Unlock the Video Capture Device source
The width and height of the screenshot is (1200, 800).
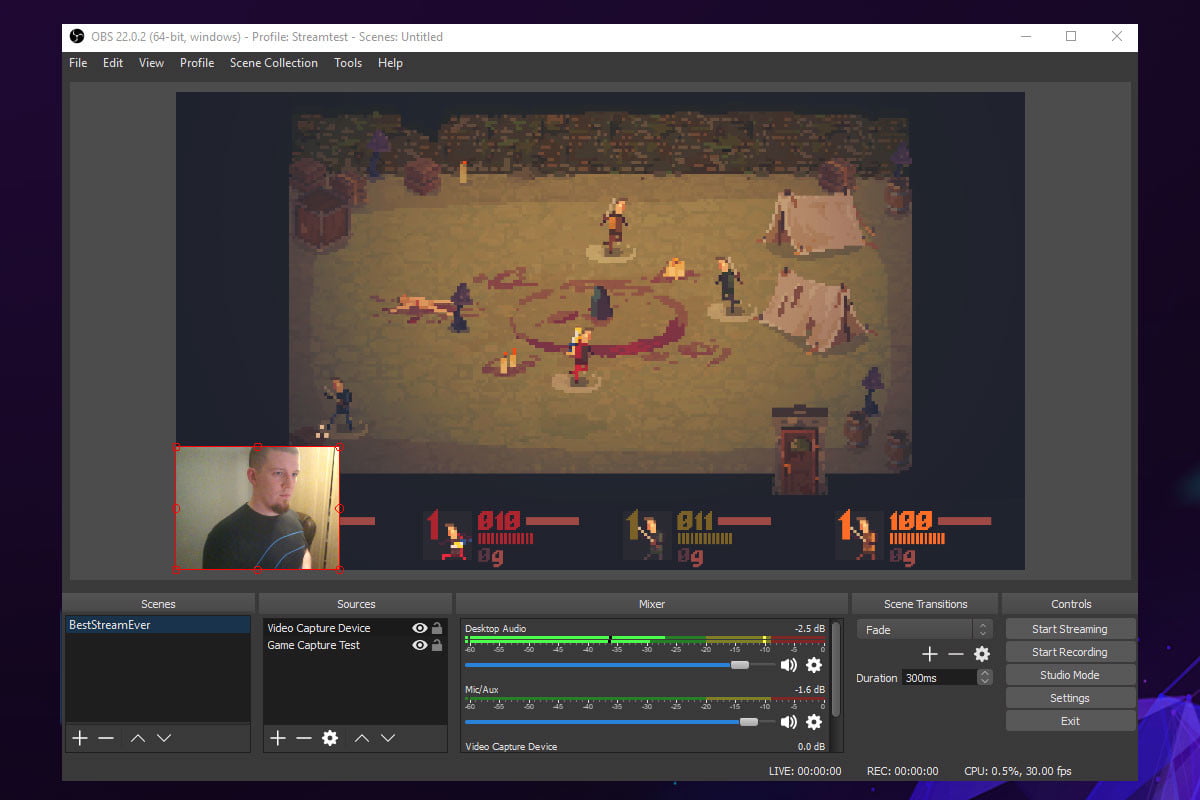click(x=437, y=628)
